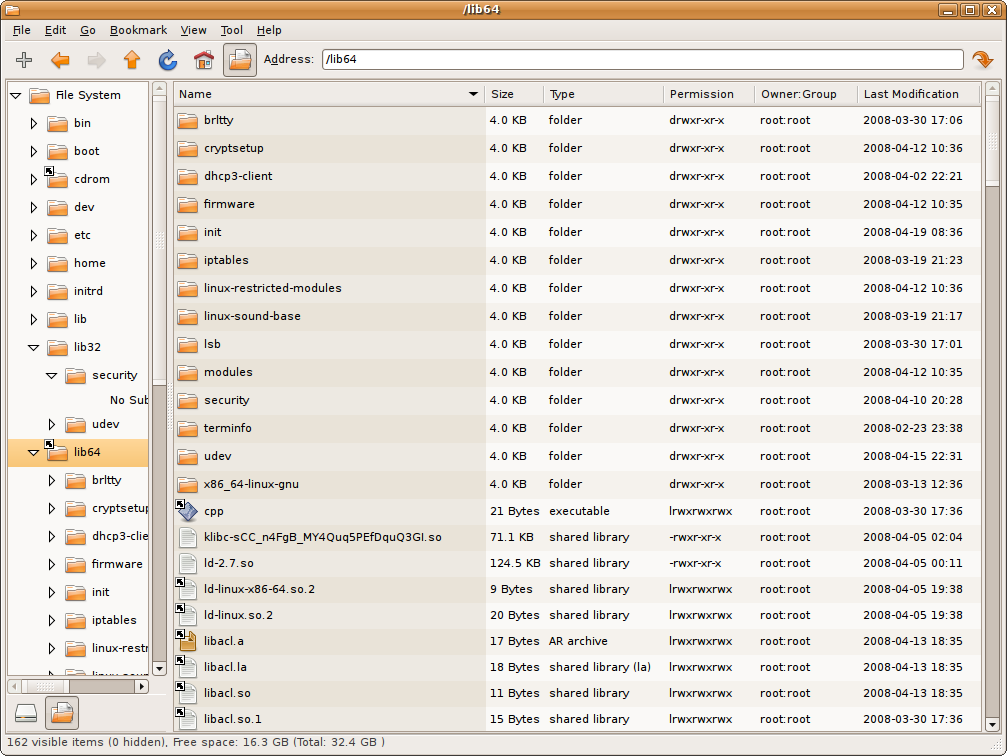This screenshot has height=756, width=1007.
Task: Go up one directory level
Action: point(133,60)
